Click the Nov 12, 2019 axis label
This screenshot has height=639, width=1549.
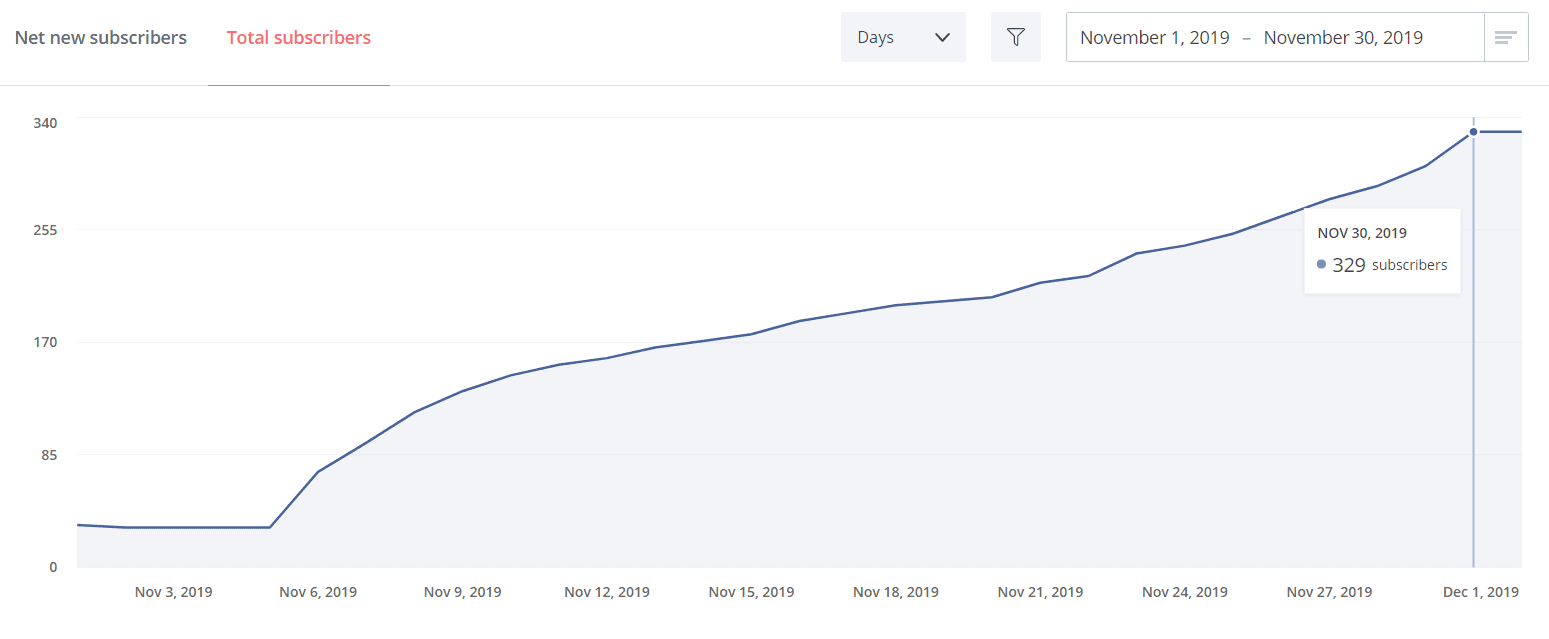[x=607, y=592]
